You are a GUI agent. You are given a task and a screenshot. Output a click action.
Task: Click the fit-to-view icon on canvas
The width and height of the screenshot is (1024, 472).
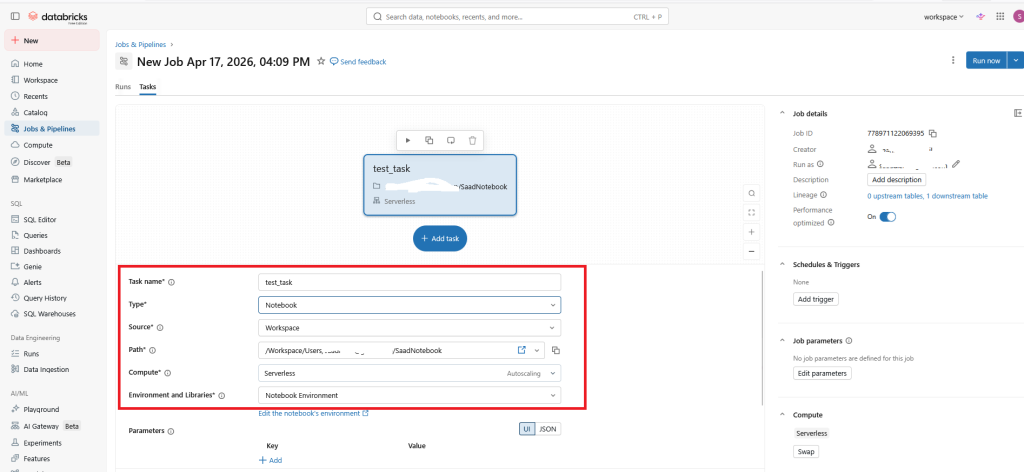point(752,212)
